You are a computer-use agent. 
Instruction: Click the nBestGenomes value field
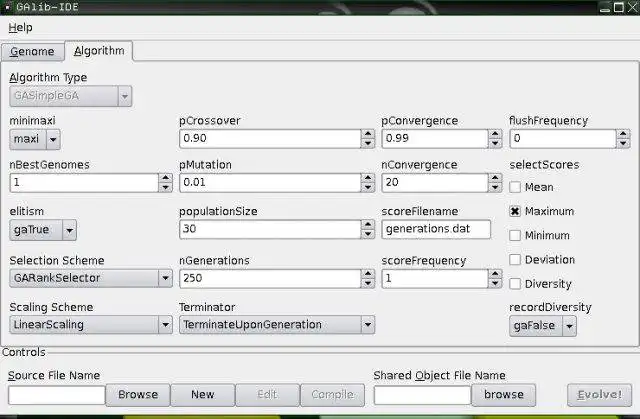coord(84,183)
